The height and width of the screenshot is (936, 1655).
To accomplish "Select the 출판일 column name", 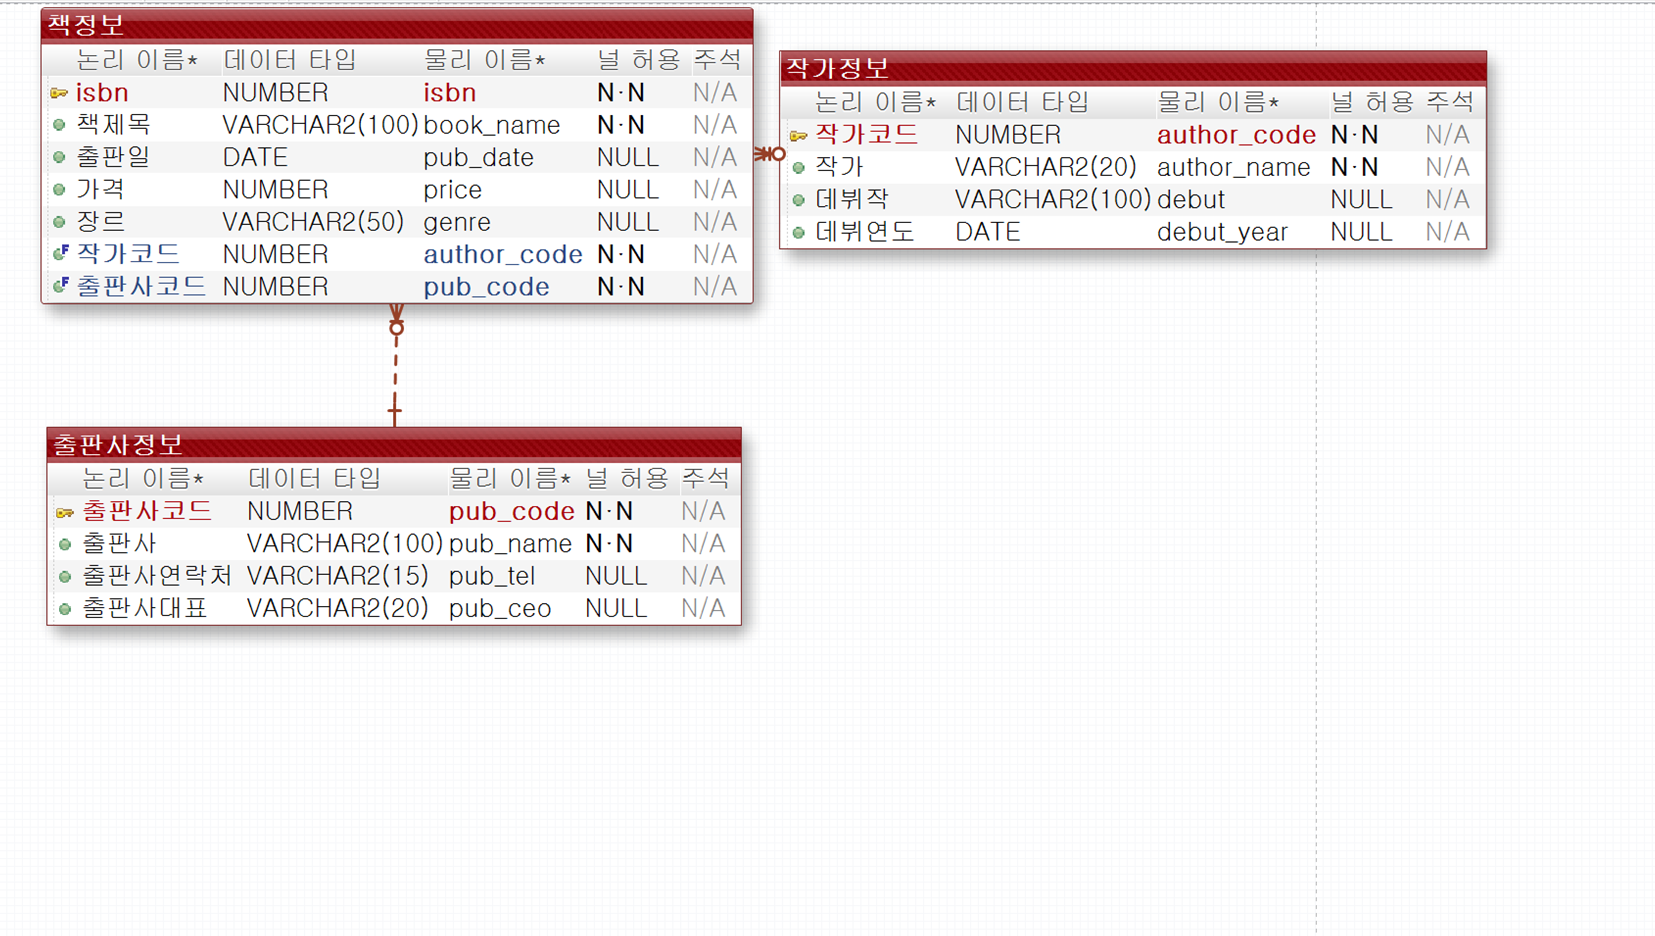I will pos(113,157).
